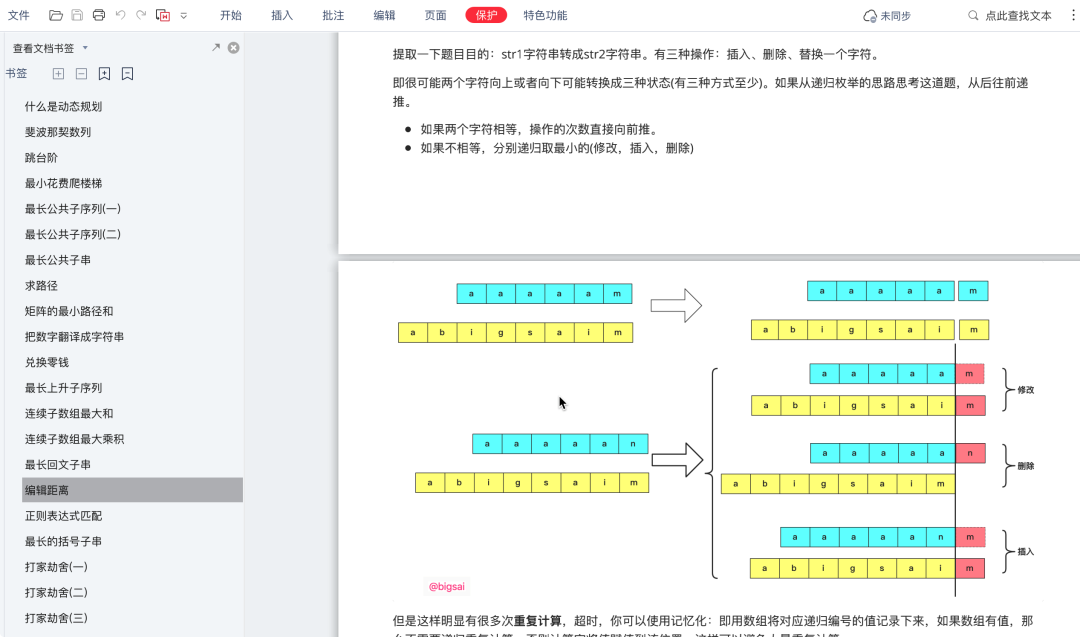The image size is (1080, 637).
Task: Switch to the 编辑 tab
Action: coord(384,15)
